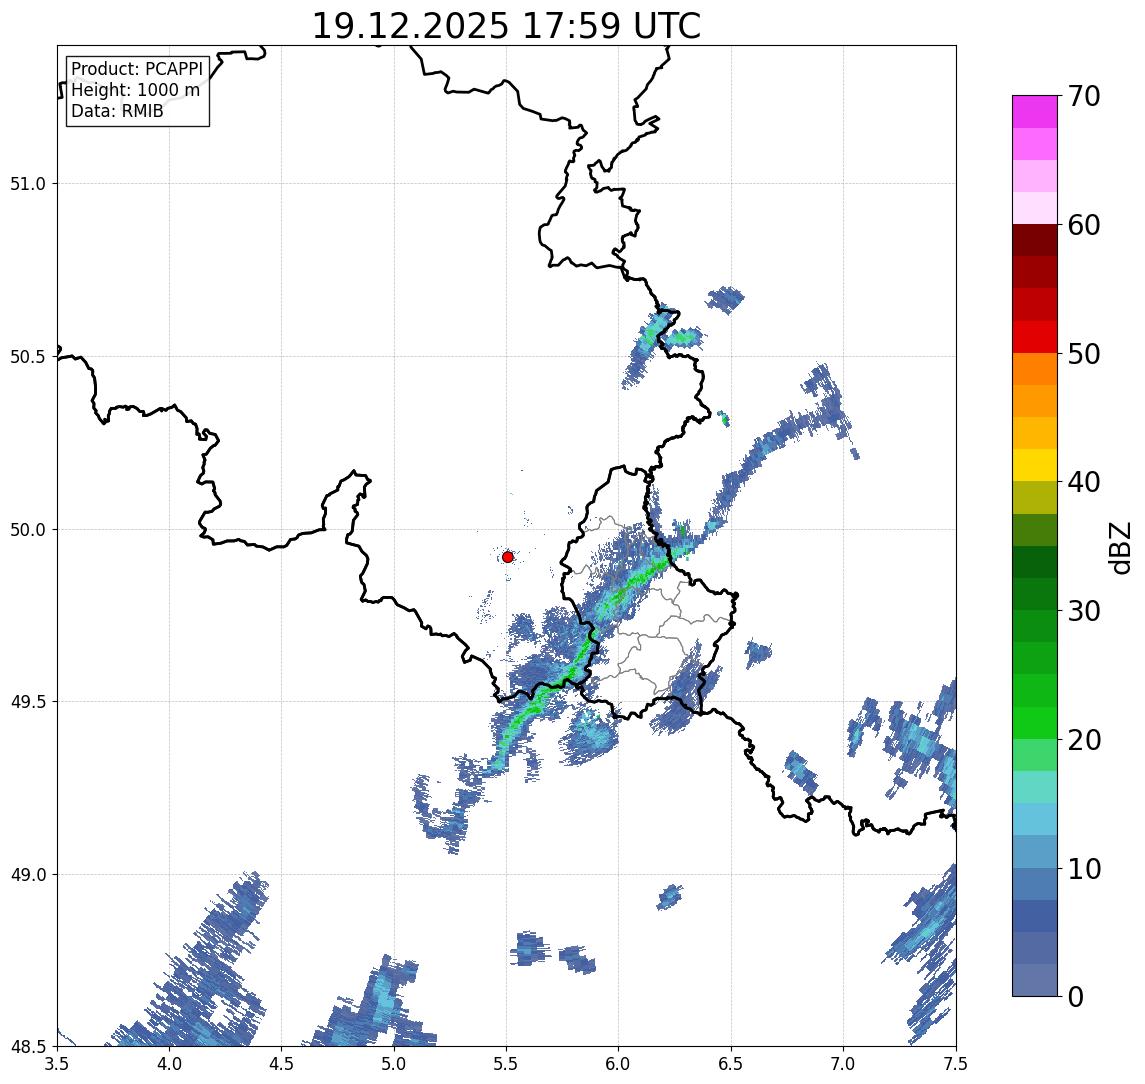Click the colorbar tick value 60
This screenshot has height=1084, width=1145.
click(x=1084, y=225)
